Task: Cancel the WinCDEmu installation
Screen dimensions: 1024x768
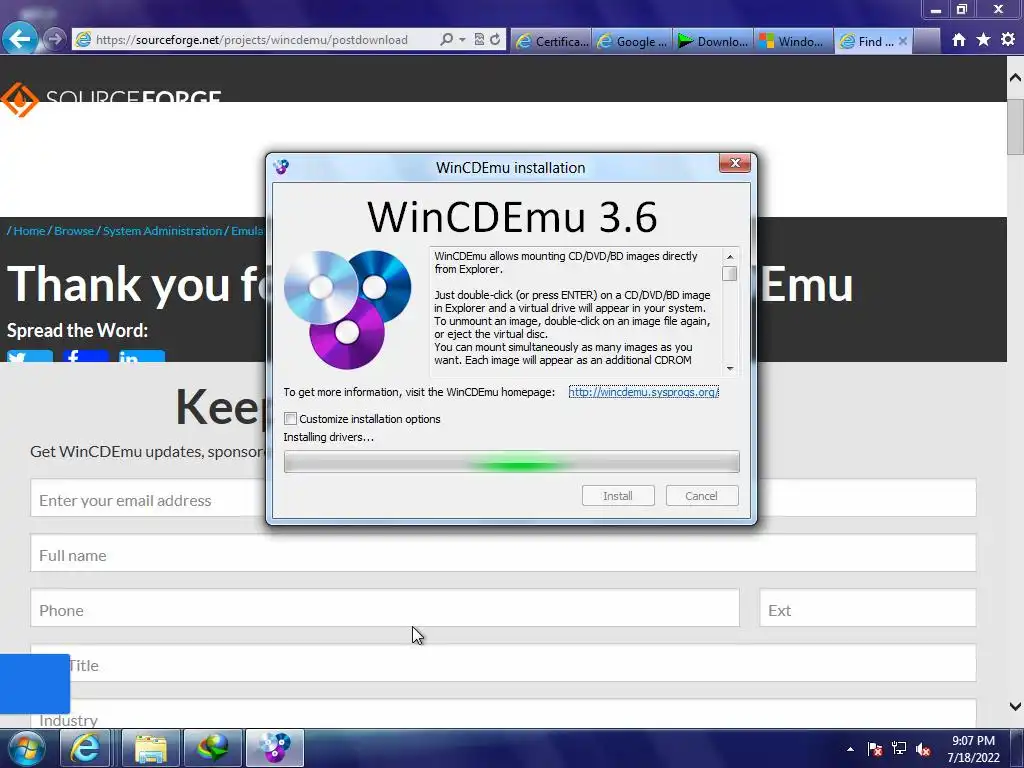Action: [x=702, y=496]
